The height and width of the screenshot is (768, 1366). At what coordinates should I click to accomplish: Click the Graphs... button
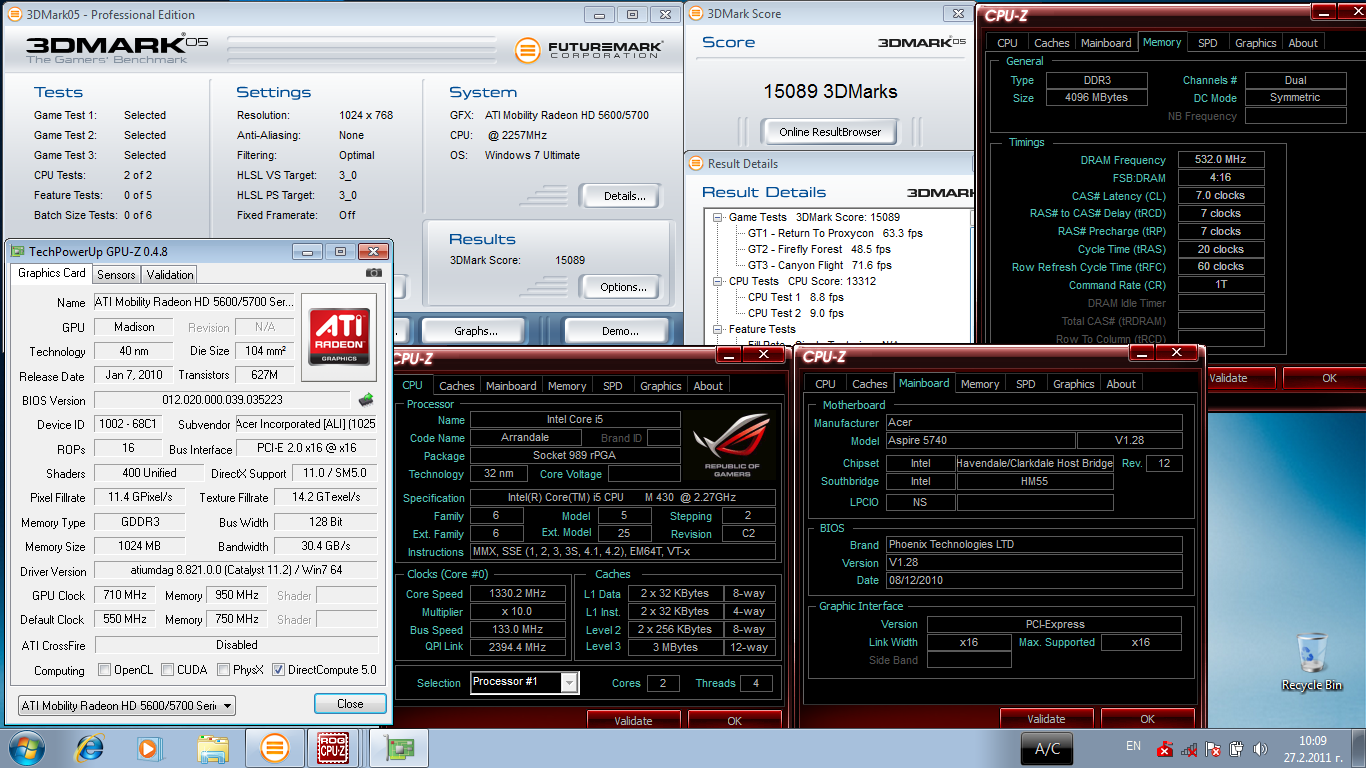pyautogui.click(x=475, y=331)
